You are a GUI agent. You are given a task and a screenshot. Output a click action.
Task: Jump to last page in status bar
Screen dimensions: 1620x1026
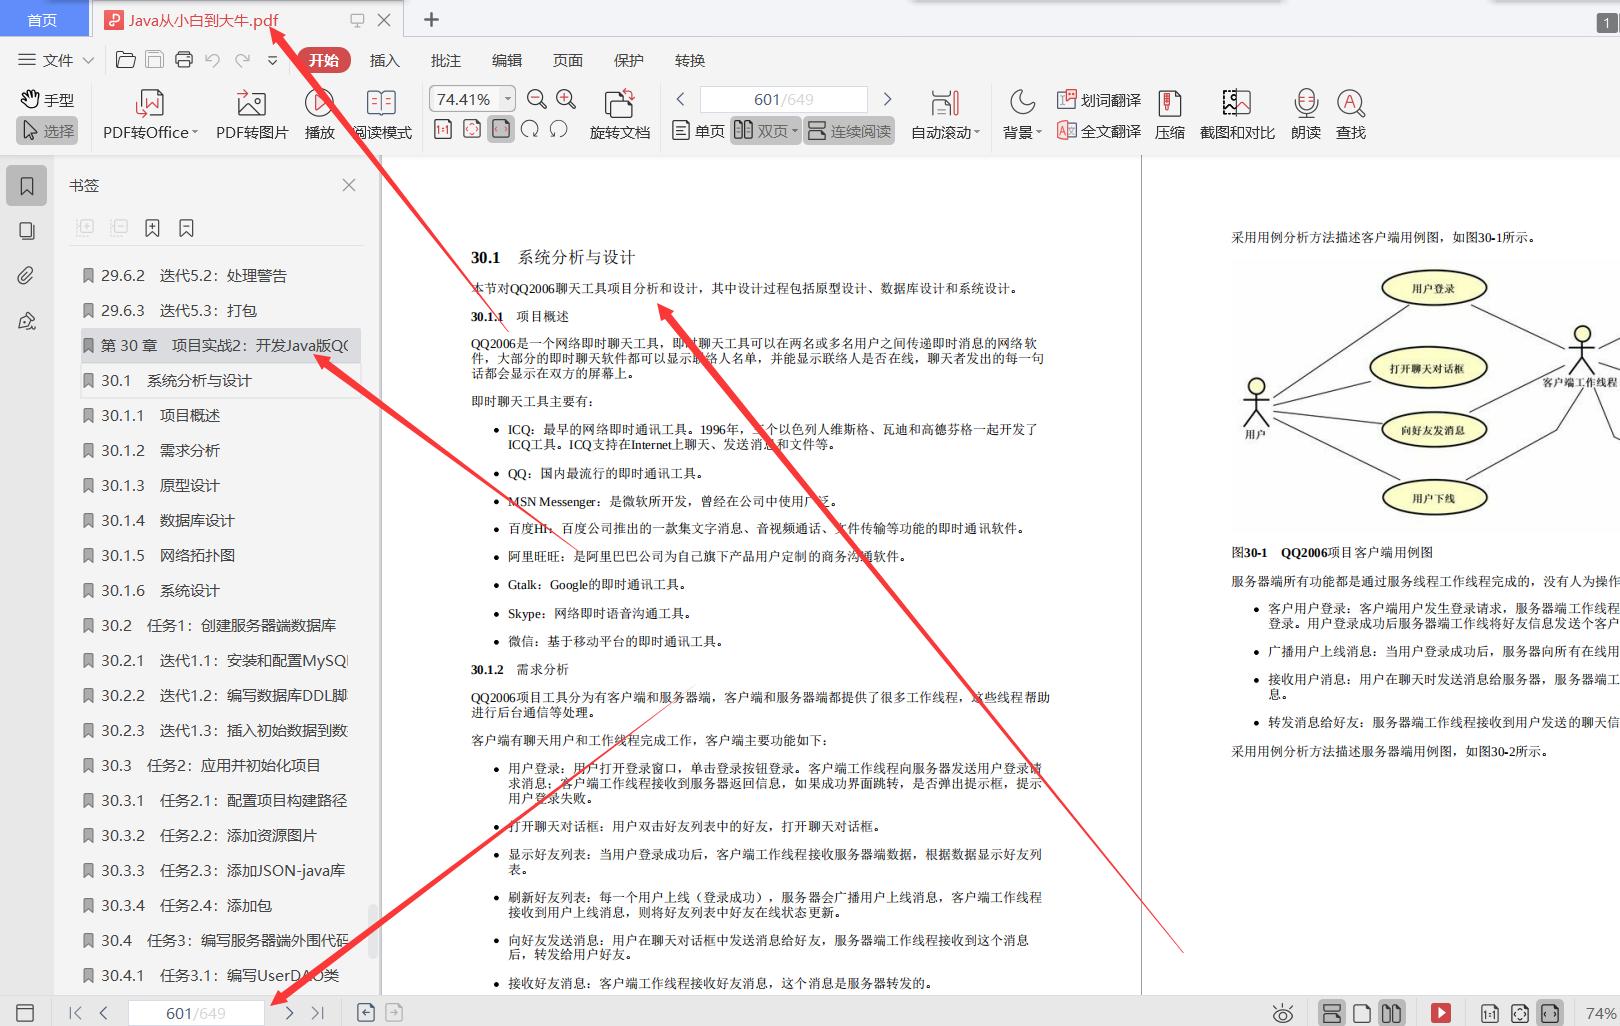tap(317, 1013)
